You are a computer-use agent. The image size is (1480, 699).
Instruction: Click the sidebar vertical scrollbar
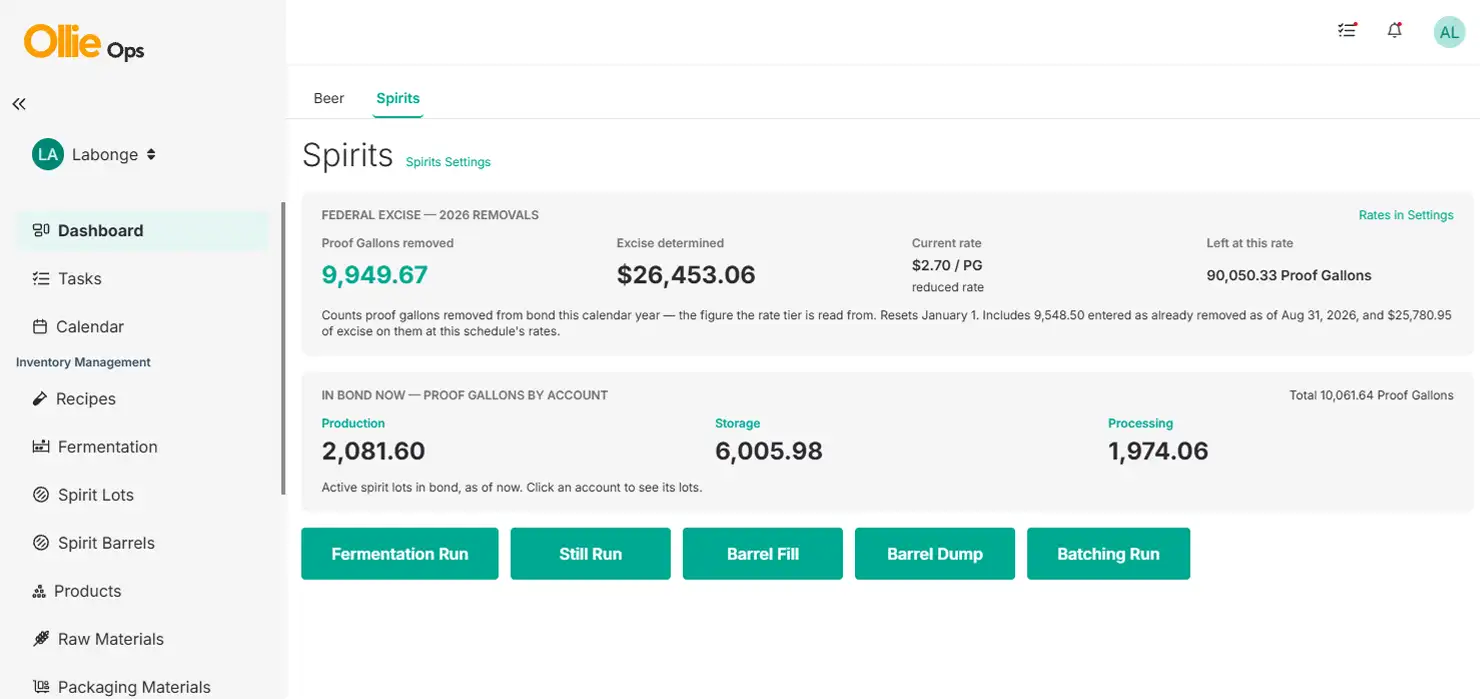click(x=283, y=349)
